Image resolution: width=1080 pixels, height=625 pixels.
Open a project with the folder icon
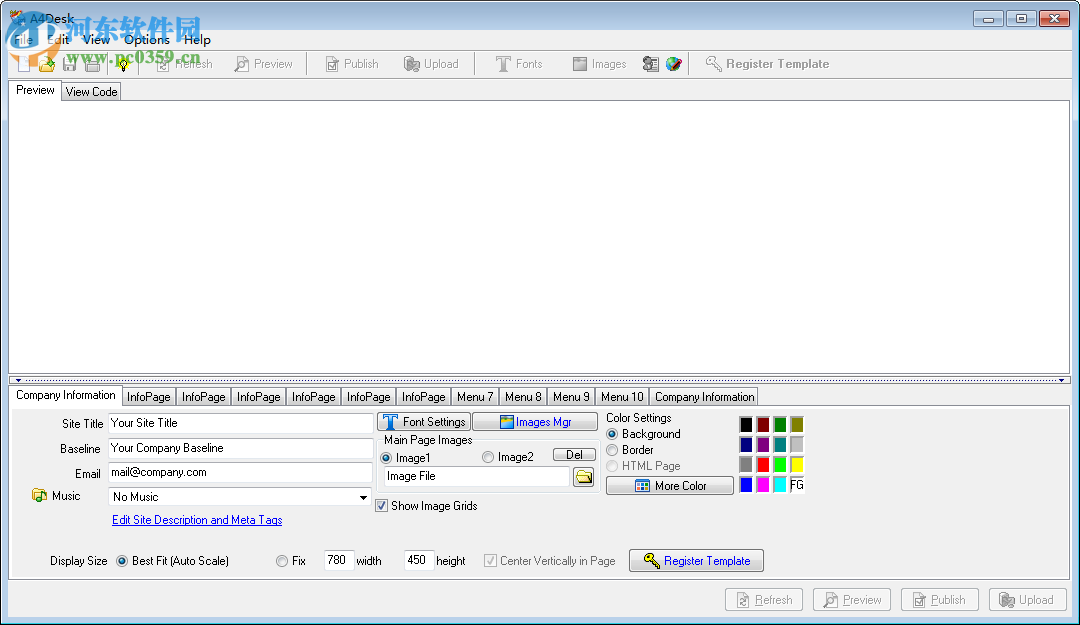pos(47,64)
